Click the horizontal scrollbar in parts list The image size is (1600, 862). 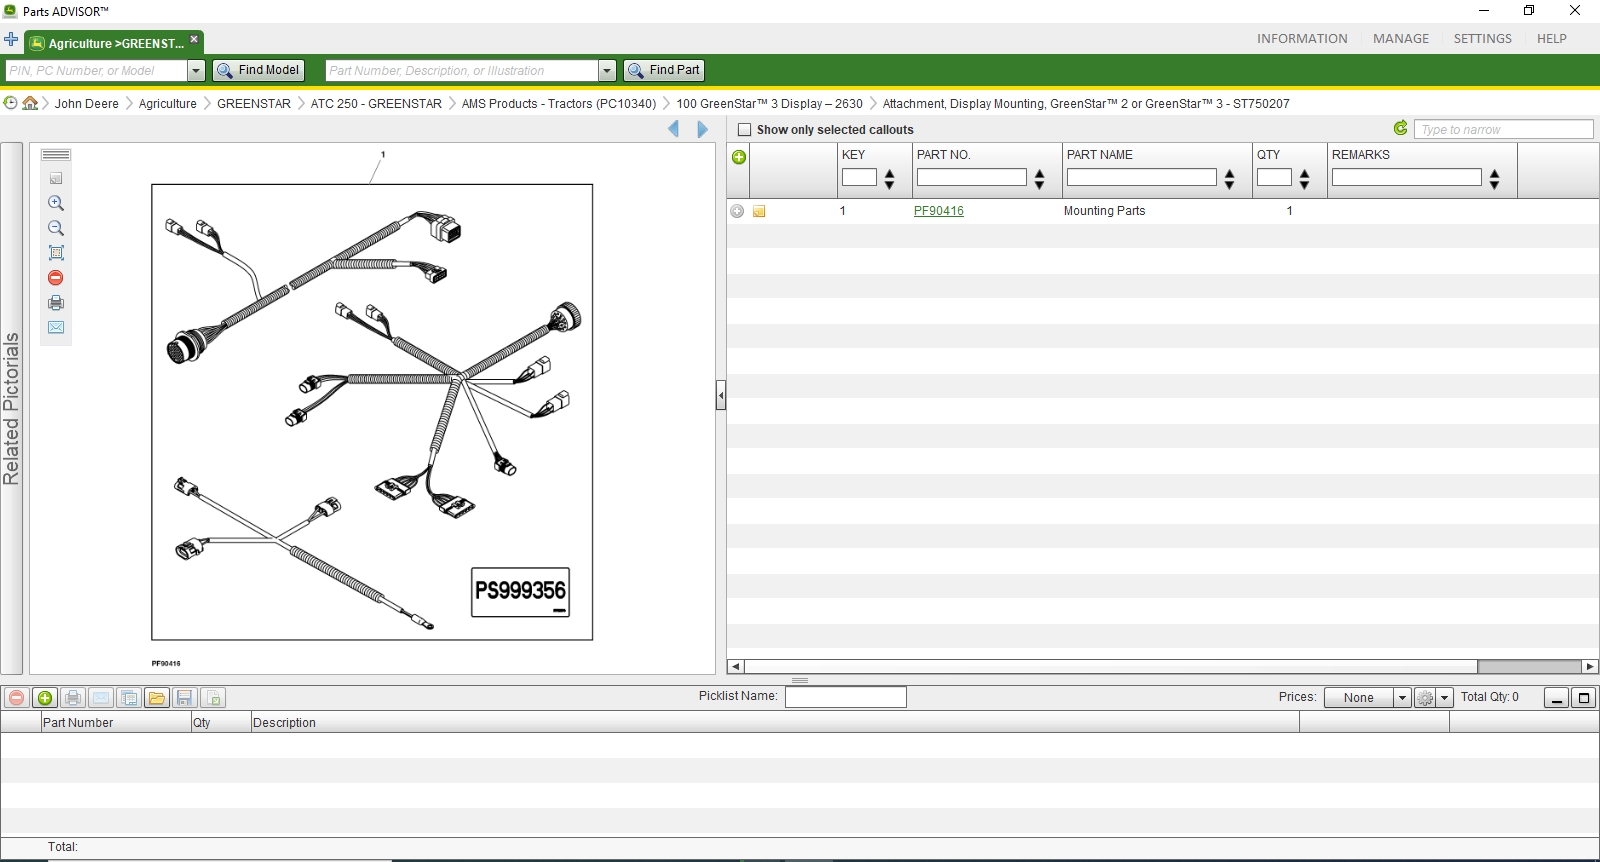click(x=1163, y=666)
